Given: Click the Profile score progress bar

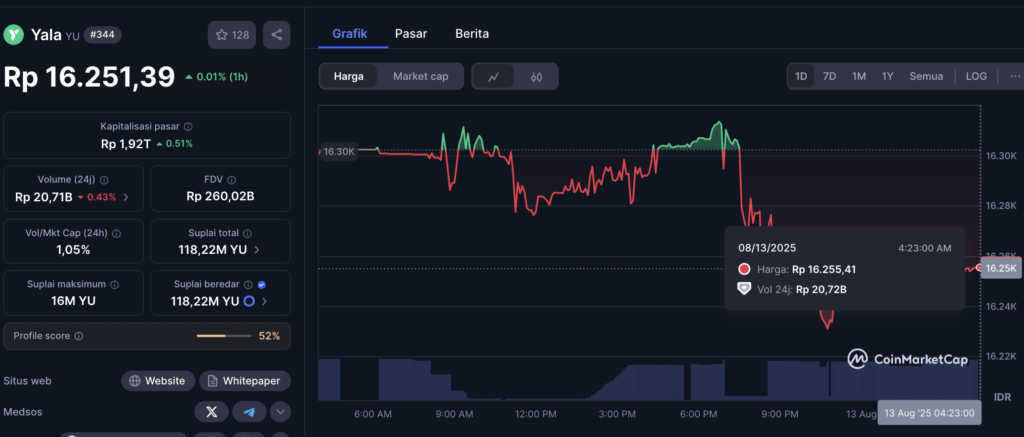Looking at the screenshot, I should click(224, 336).
